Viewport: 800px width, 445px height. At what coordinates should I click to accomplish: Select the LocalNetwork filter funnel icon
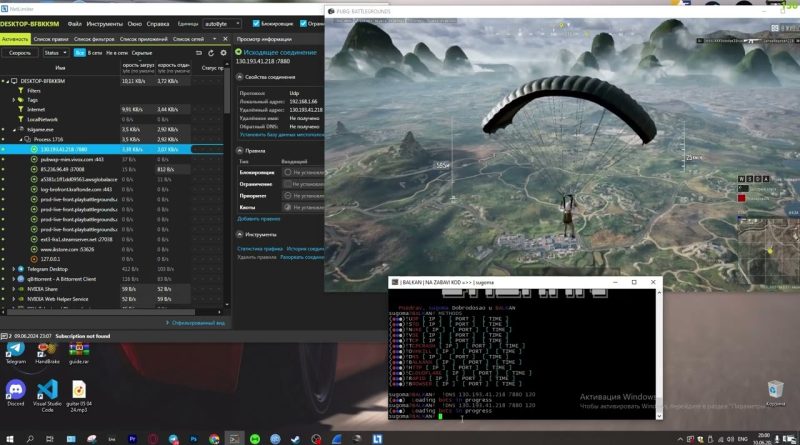(21, 119)
